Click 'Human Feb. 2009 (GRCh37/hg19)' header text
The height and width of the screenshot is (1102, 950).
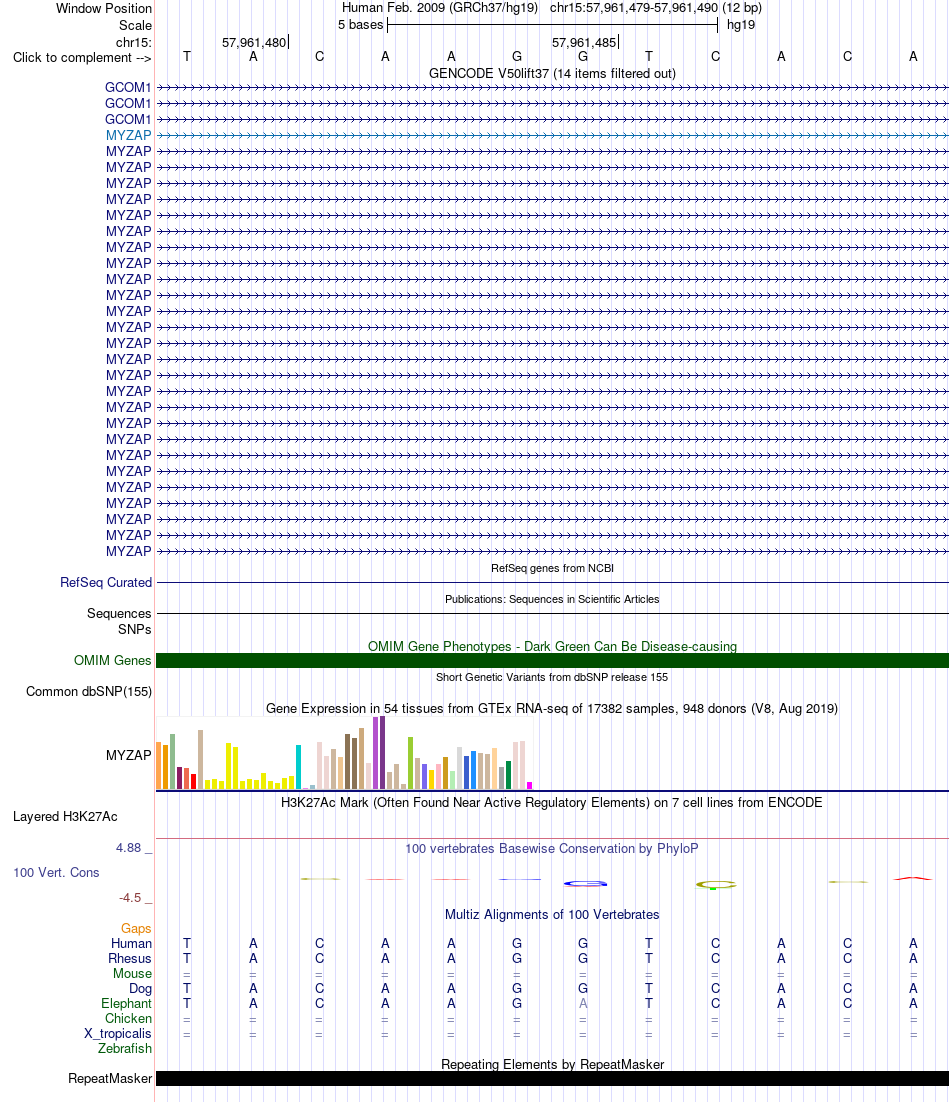pyautogui.click(x=440, y=8)
